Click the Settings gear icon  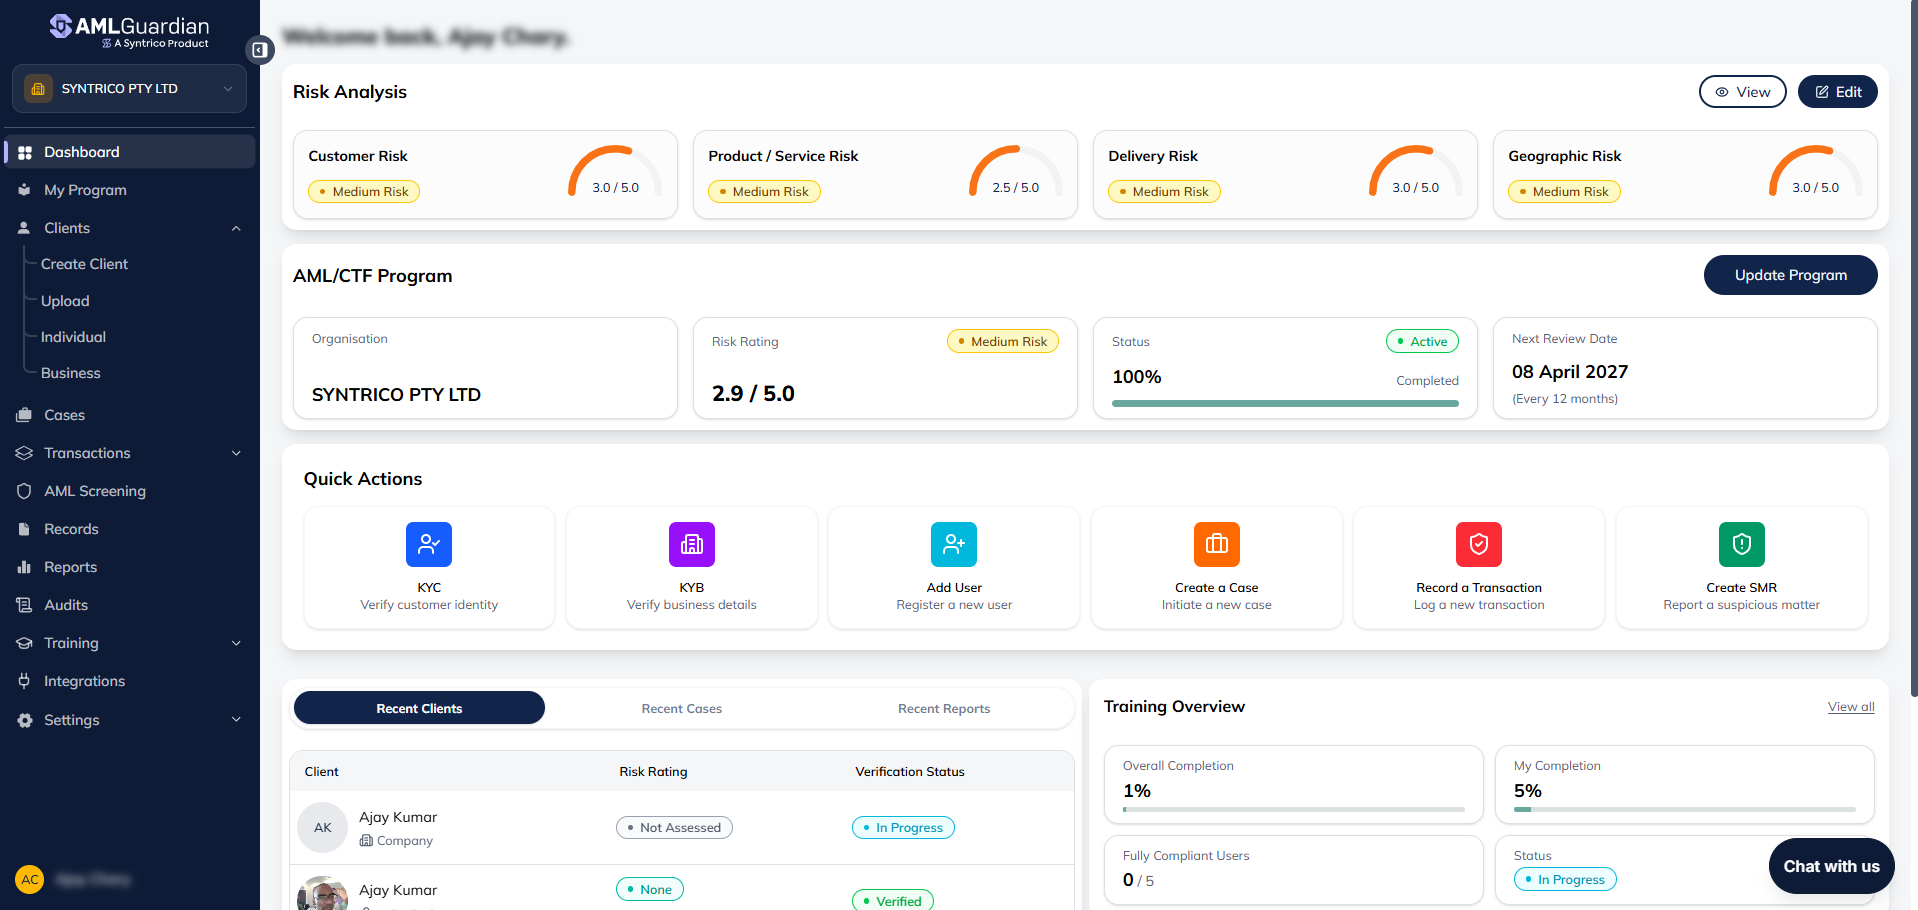tap(25, 720)
